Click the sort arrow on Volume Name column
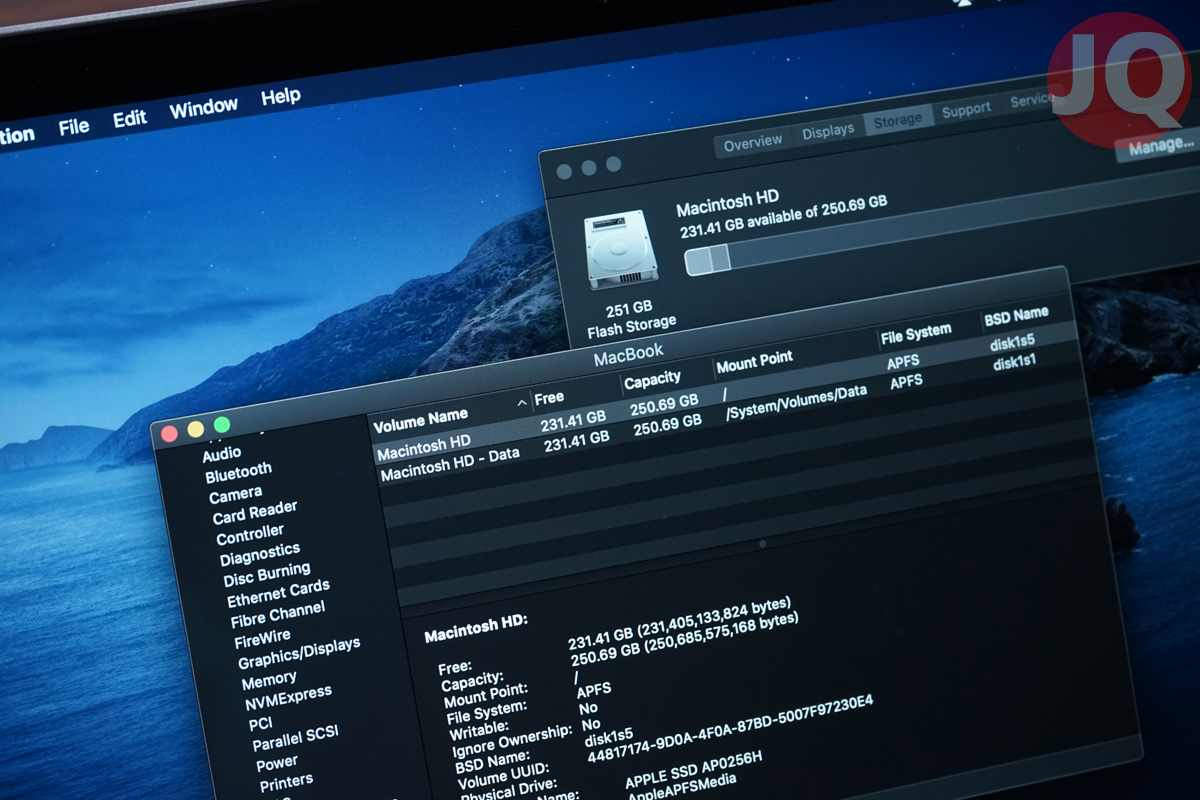Screen dimensions: 1200x800 [522, 403]
